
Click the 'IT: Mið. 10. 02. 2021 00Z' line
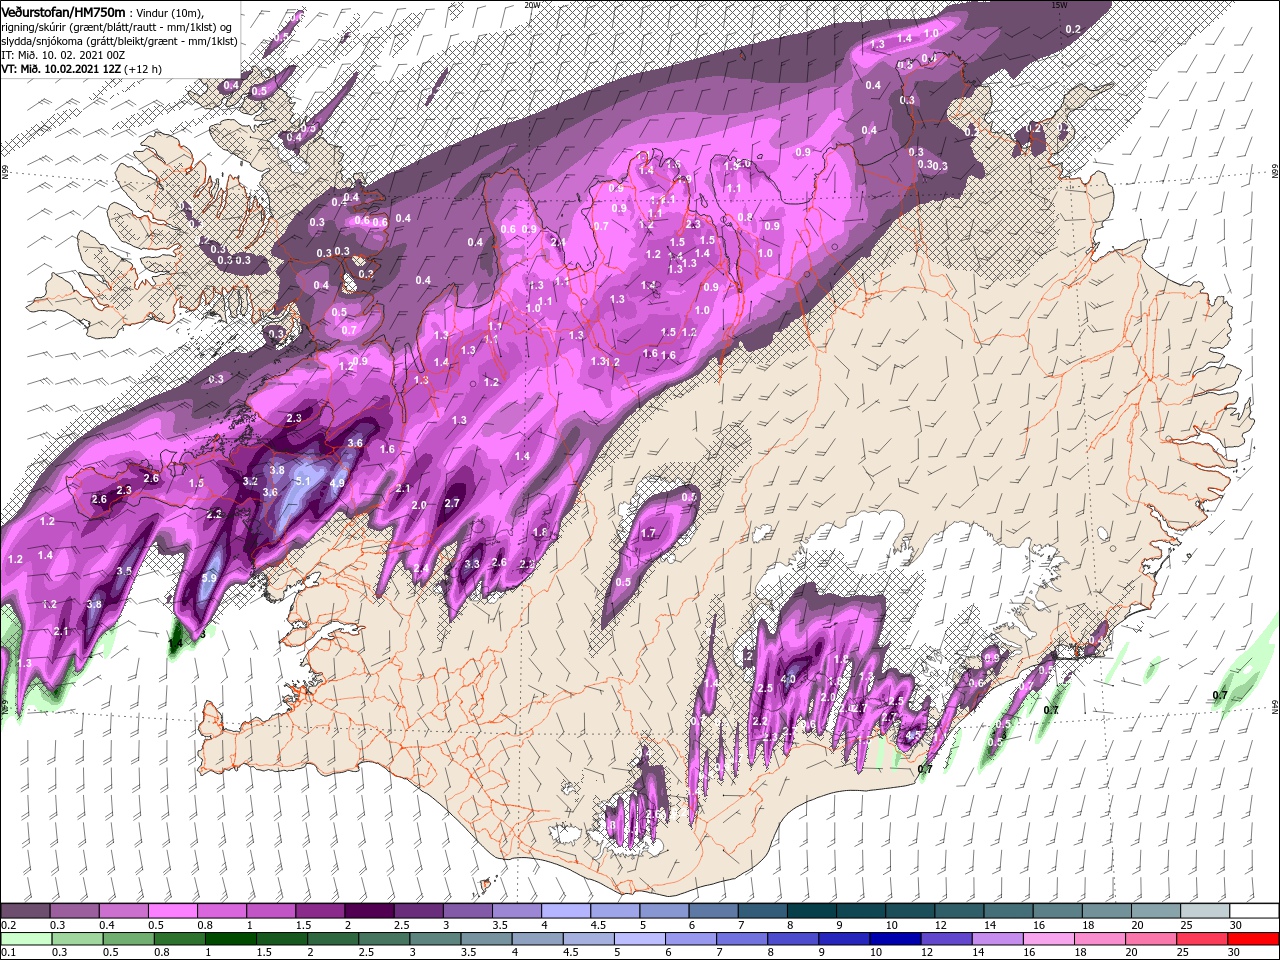(61, 55)
